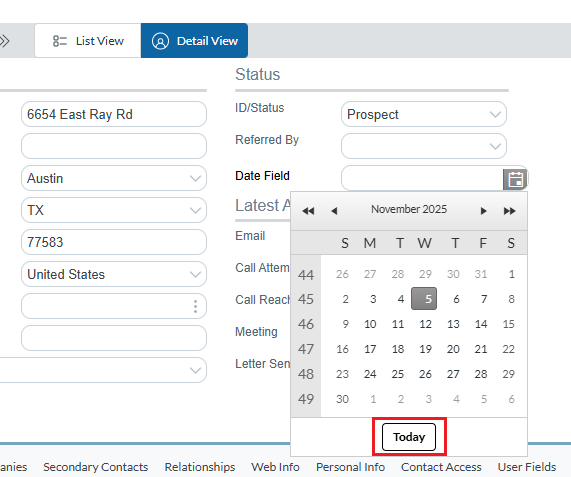Switch to List View tab

pyautogui.click(x=88, y=40)
